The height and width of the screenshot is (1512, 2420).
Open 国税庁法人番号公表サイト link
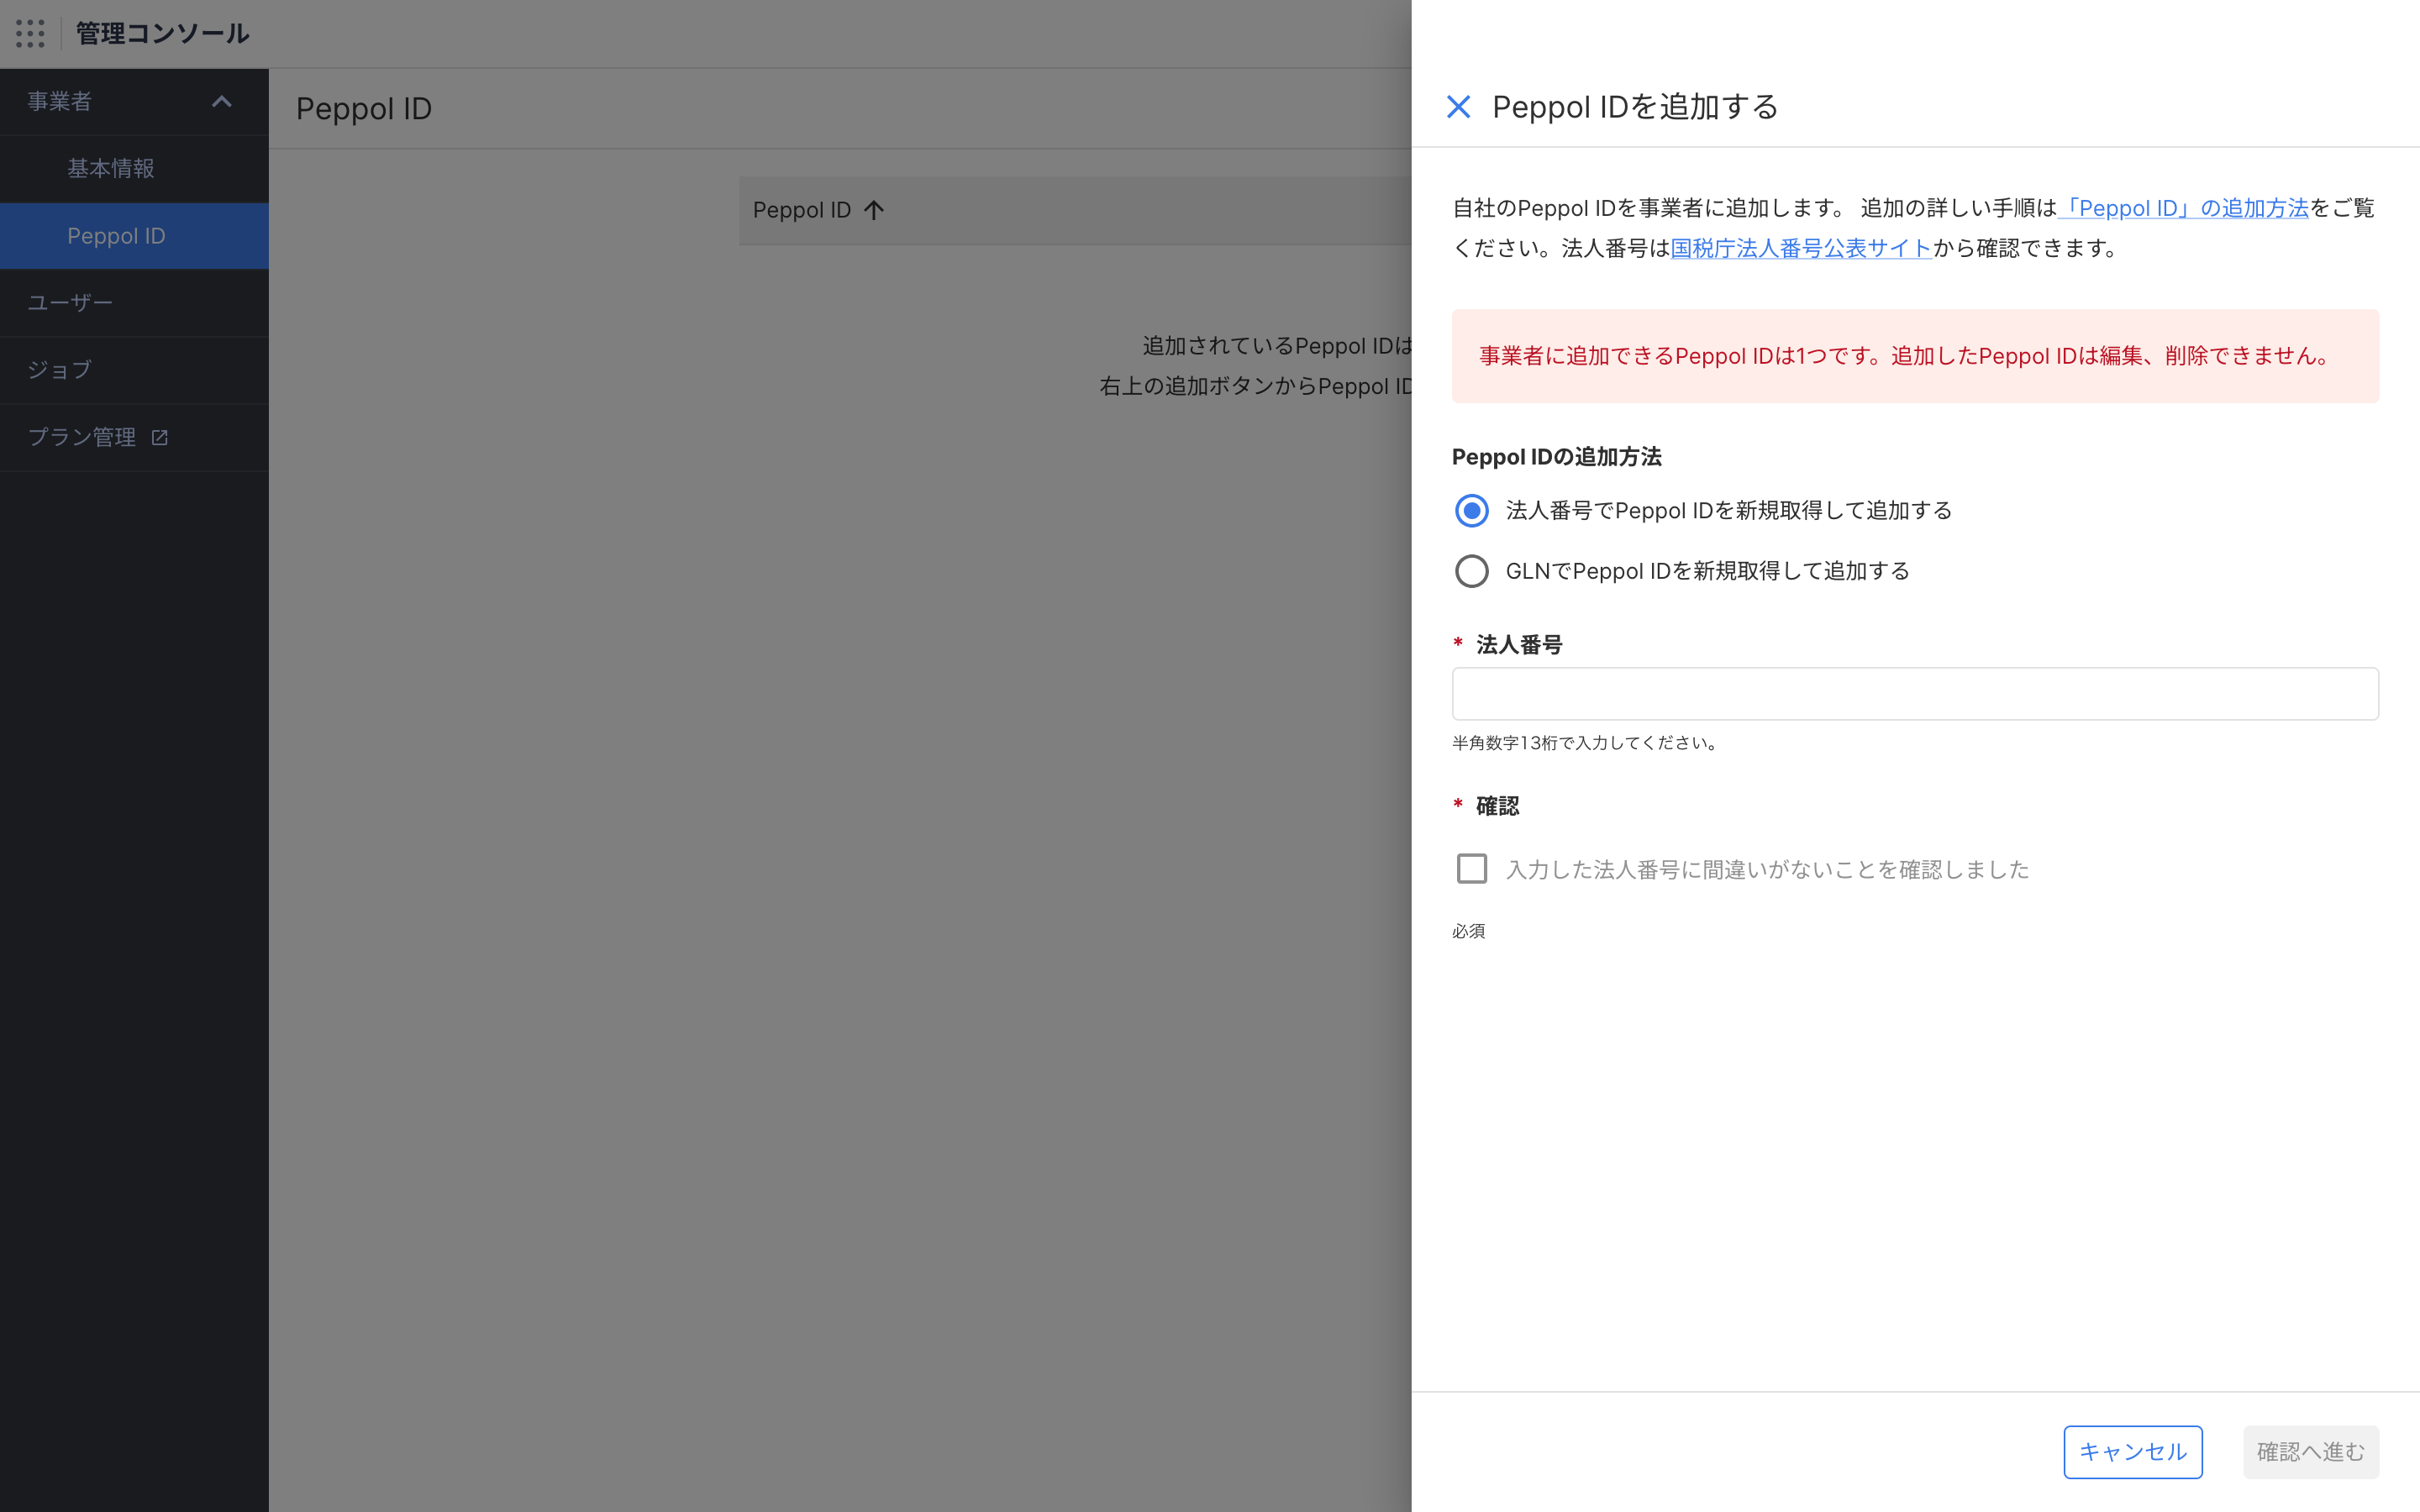(1800, 248)
